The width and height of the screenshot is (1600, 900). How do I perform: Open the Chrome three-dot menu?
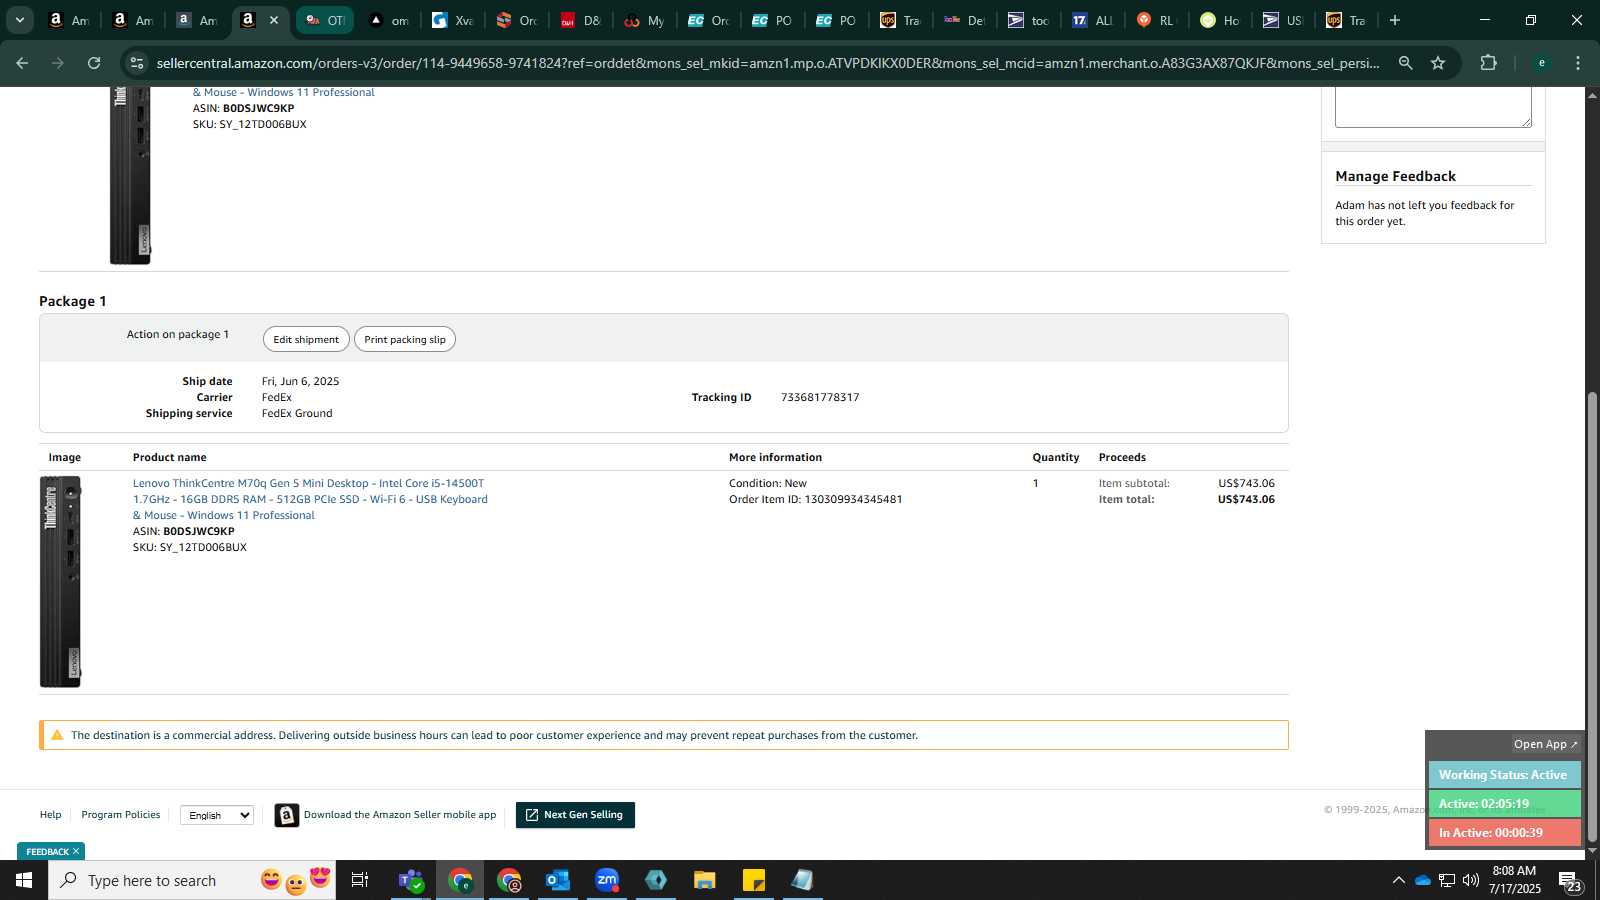1578,63
